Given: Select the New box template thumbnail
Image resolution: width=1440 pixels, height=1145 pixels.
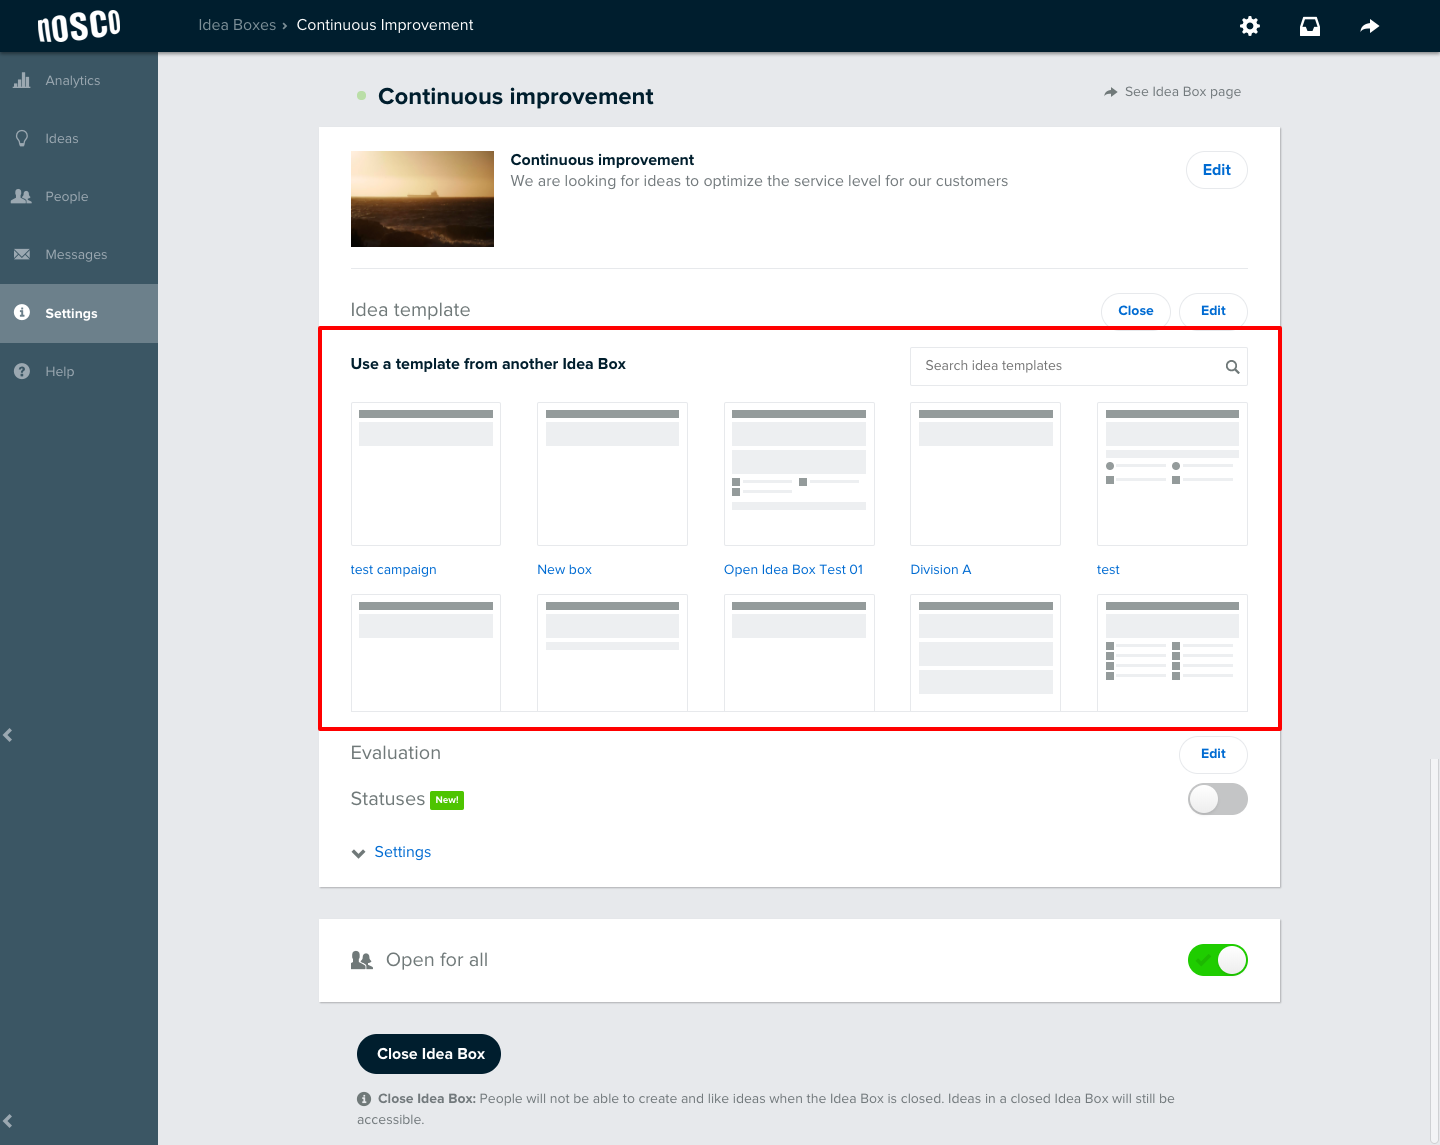Looking at the screenshot, I should click(x=612, y=474).
